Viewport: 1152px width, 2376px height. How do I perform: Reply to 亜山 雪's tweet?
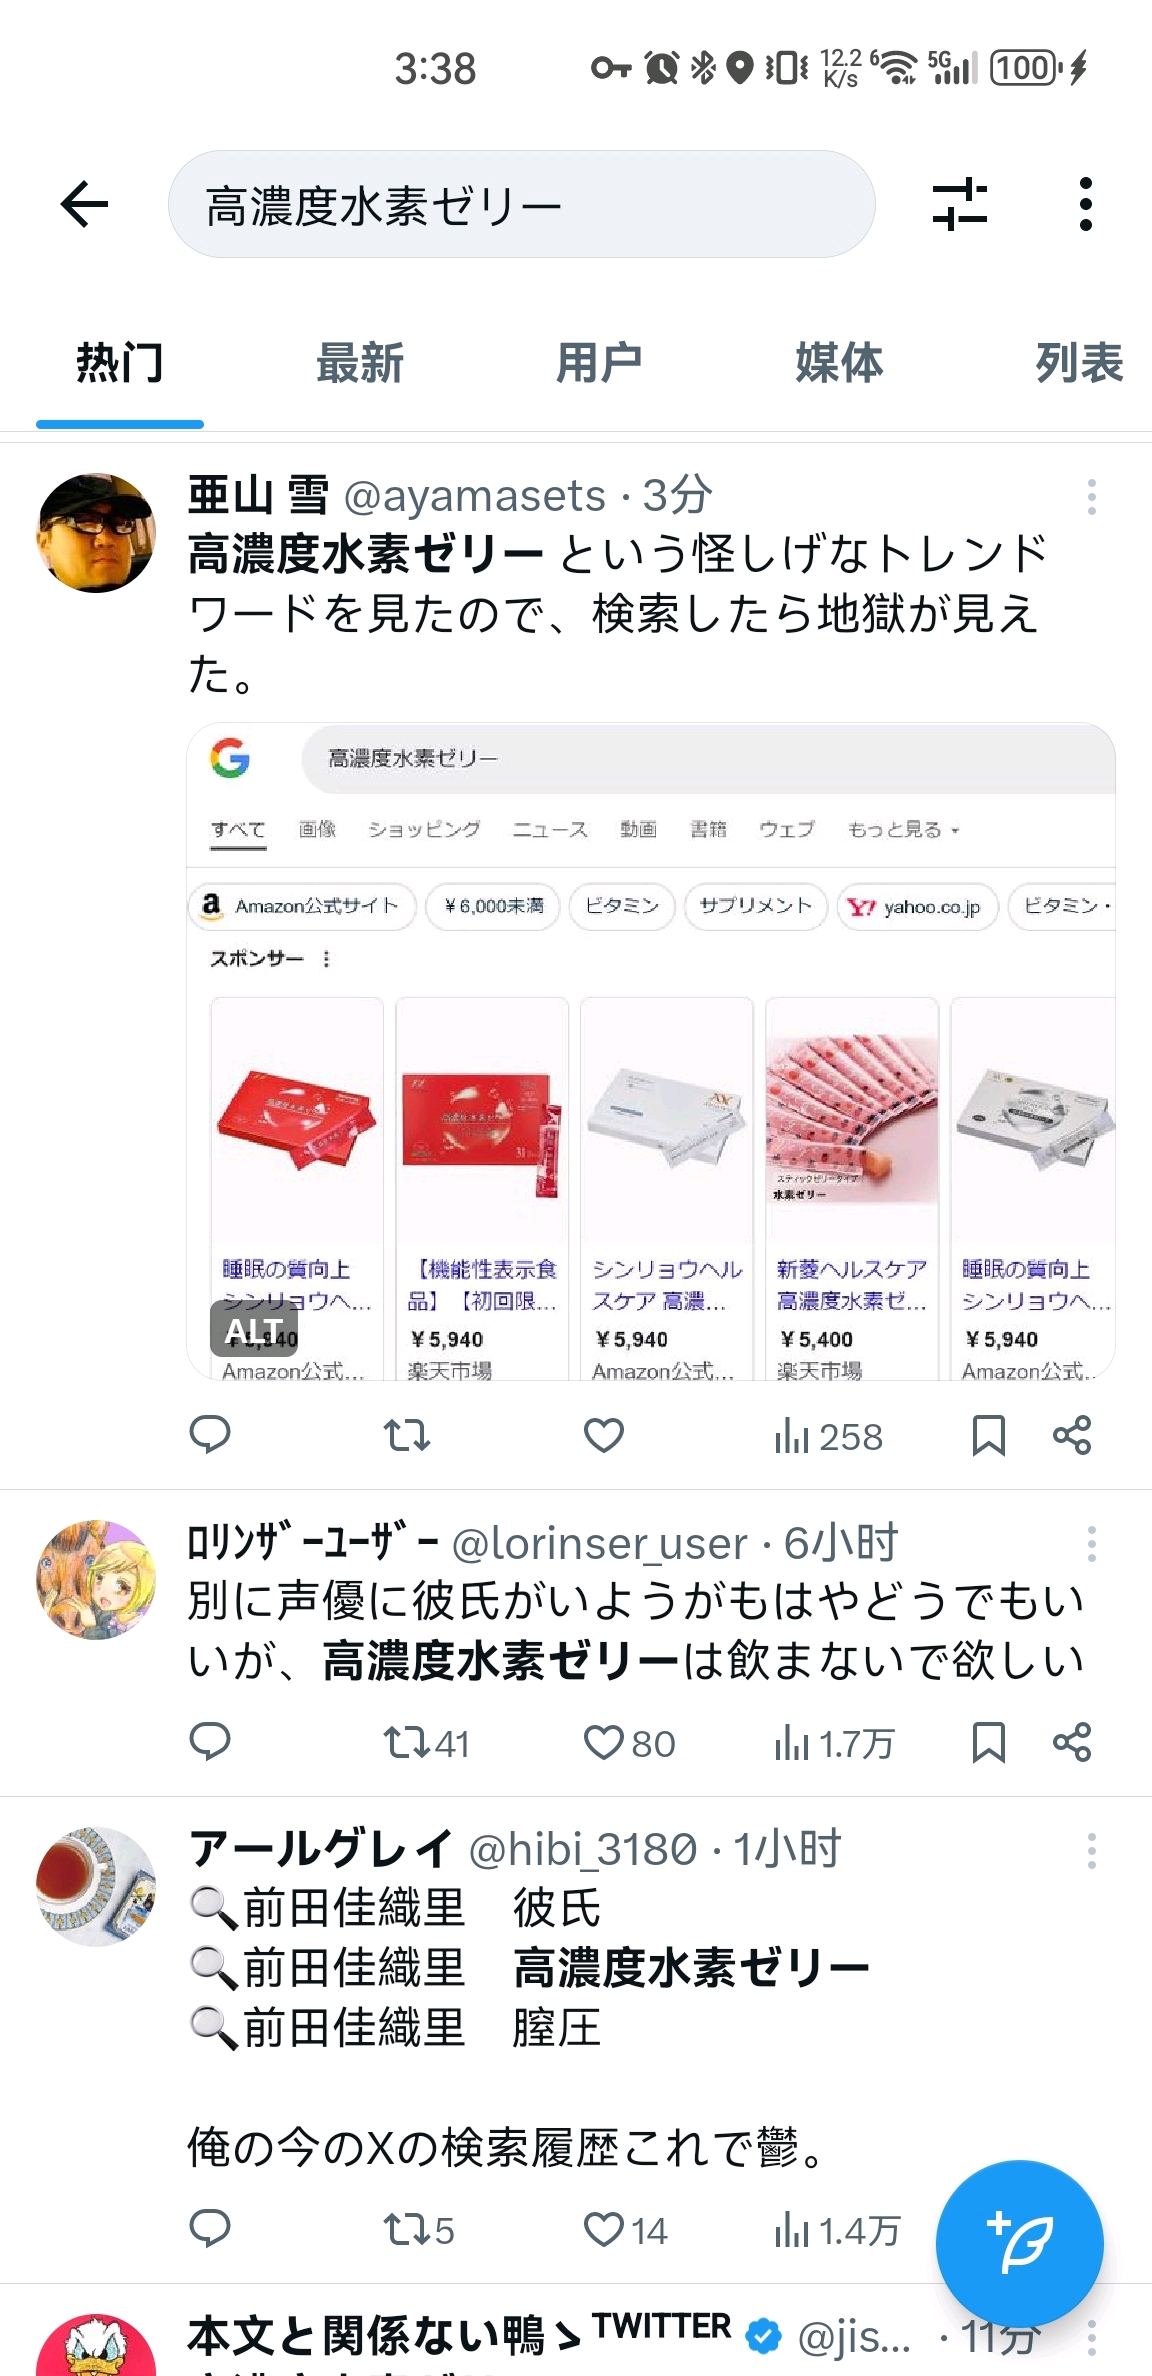coord(210,1436)
